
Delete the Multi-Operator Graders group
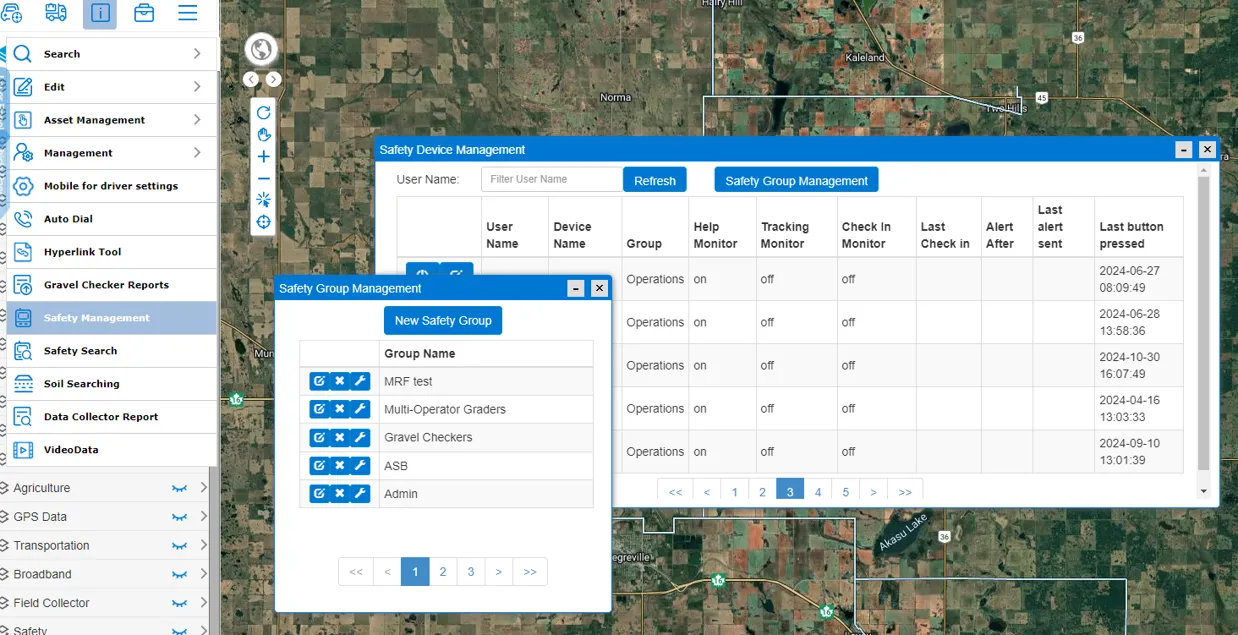click(x=340, y=409)
